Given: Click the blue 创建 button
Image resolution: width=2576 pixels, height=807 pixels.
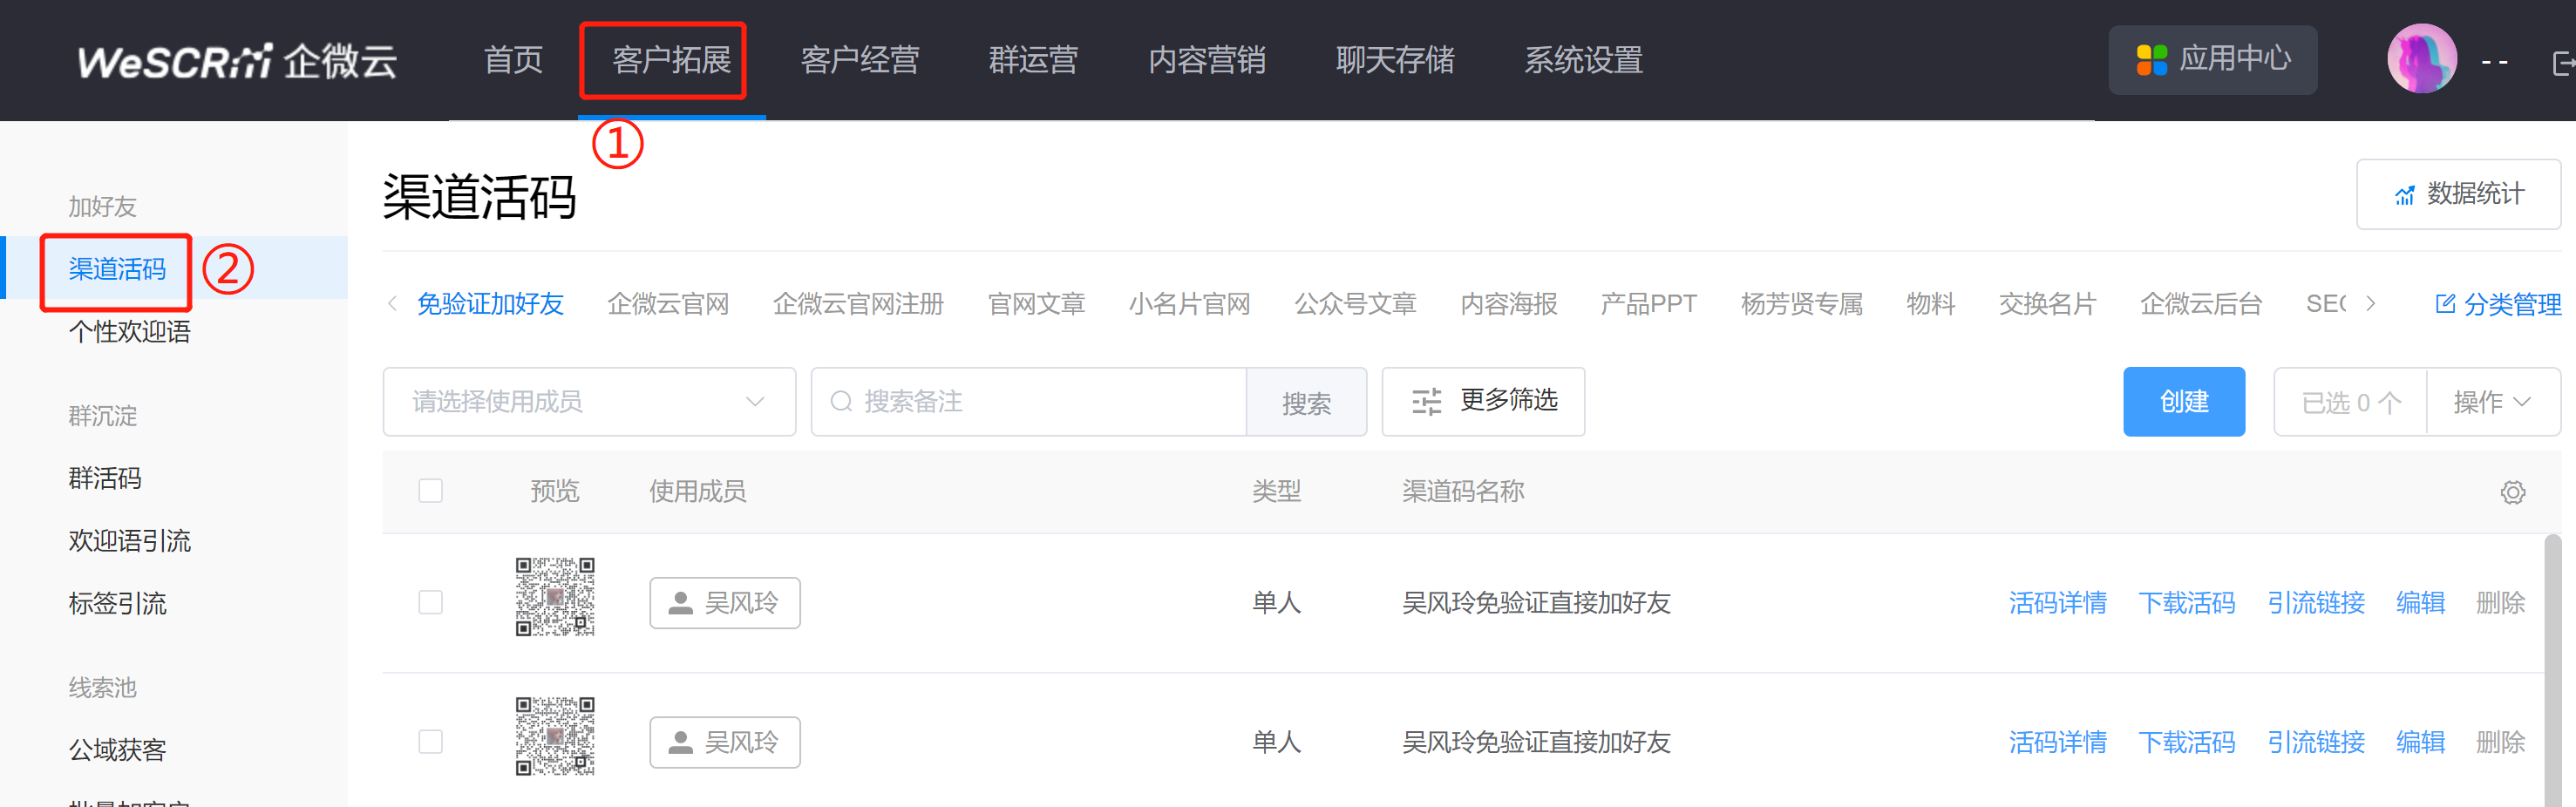Looking at the screenshot, I should [x=2183, y=402].
